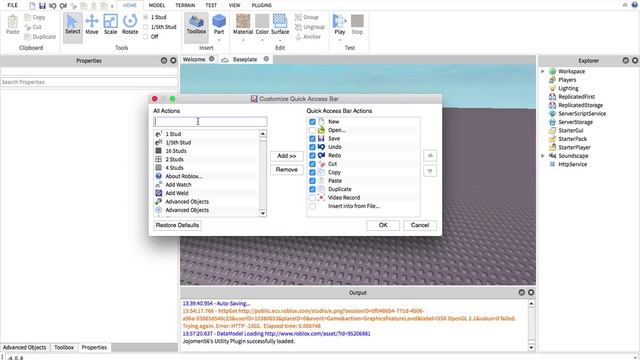The height and width of the screenshot is (360, 640).
Task: Enable the Video Record action checkbox
Action: coord(312,198)
